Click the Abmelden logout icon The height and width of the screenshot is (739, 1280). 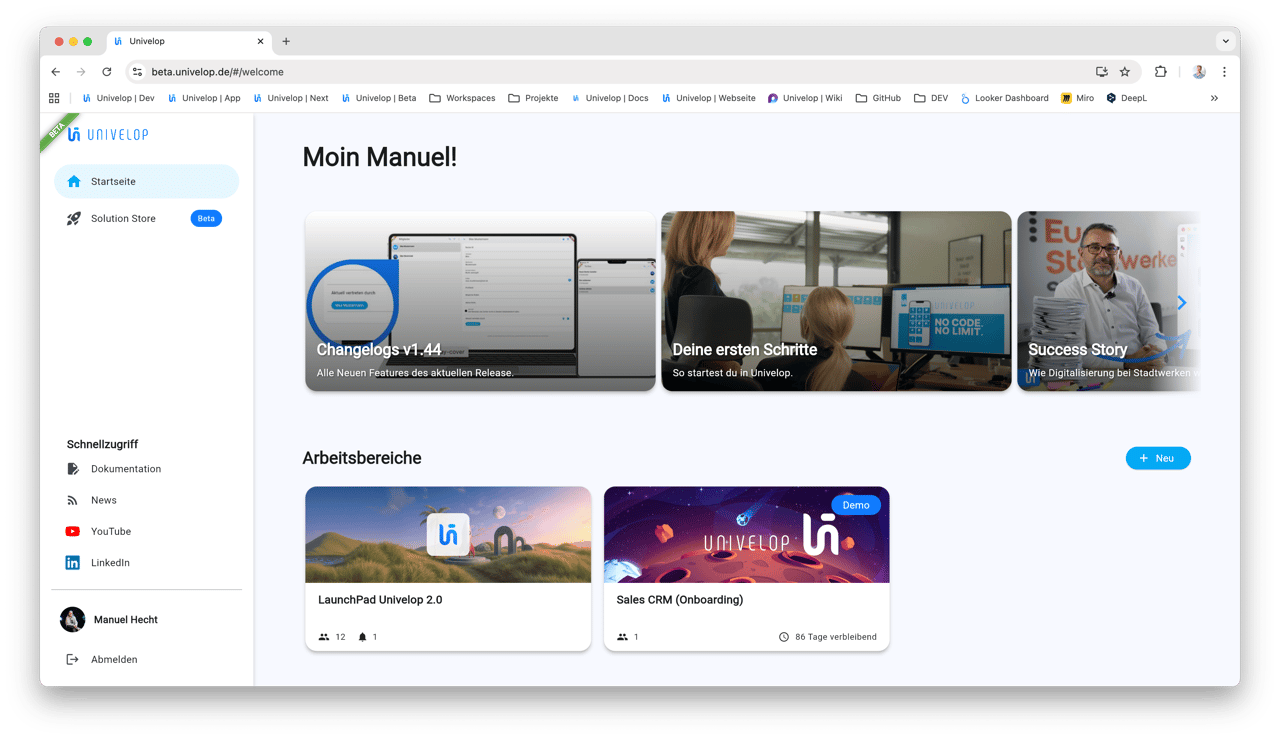click(73, 660)
